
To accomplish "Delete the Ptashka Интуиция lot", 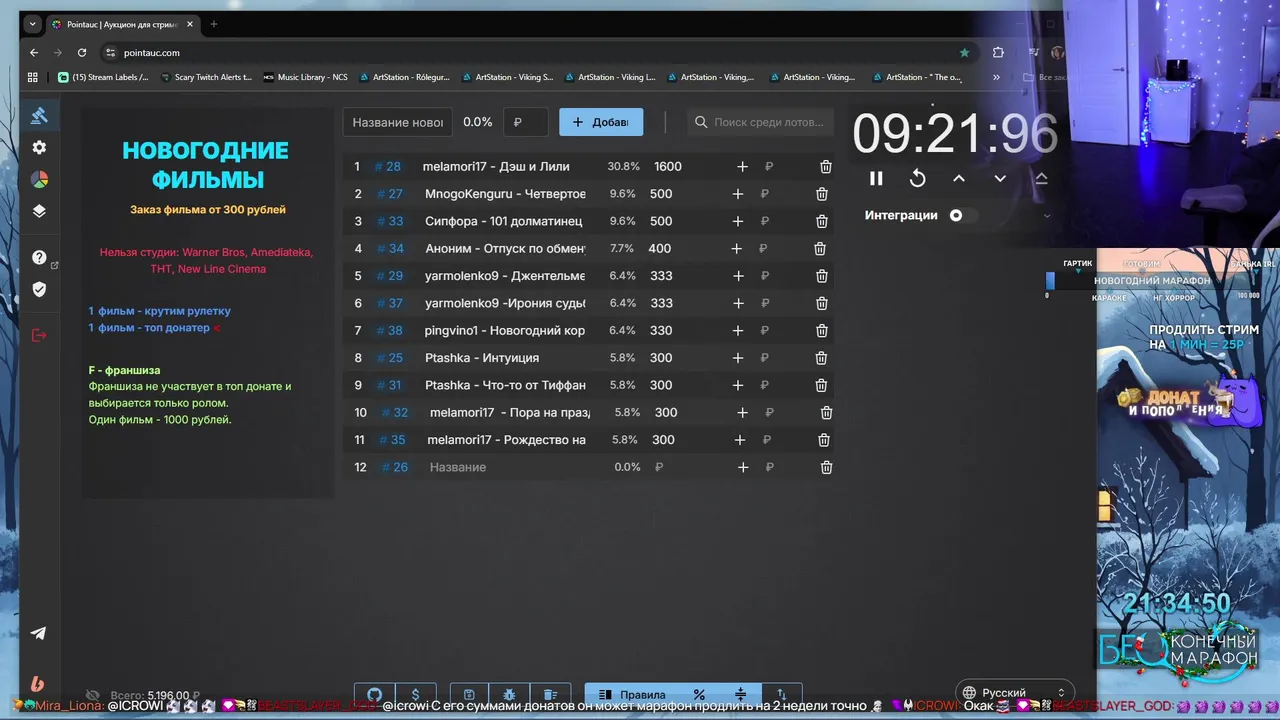I will click(821, 358).
